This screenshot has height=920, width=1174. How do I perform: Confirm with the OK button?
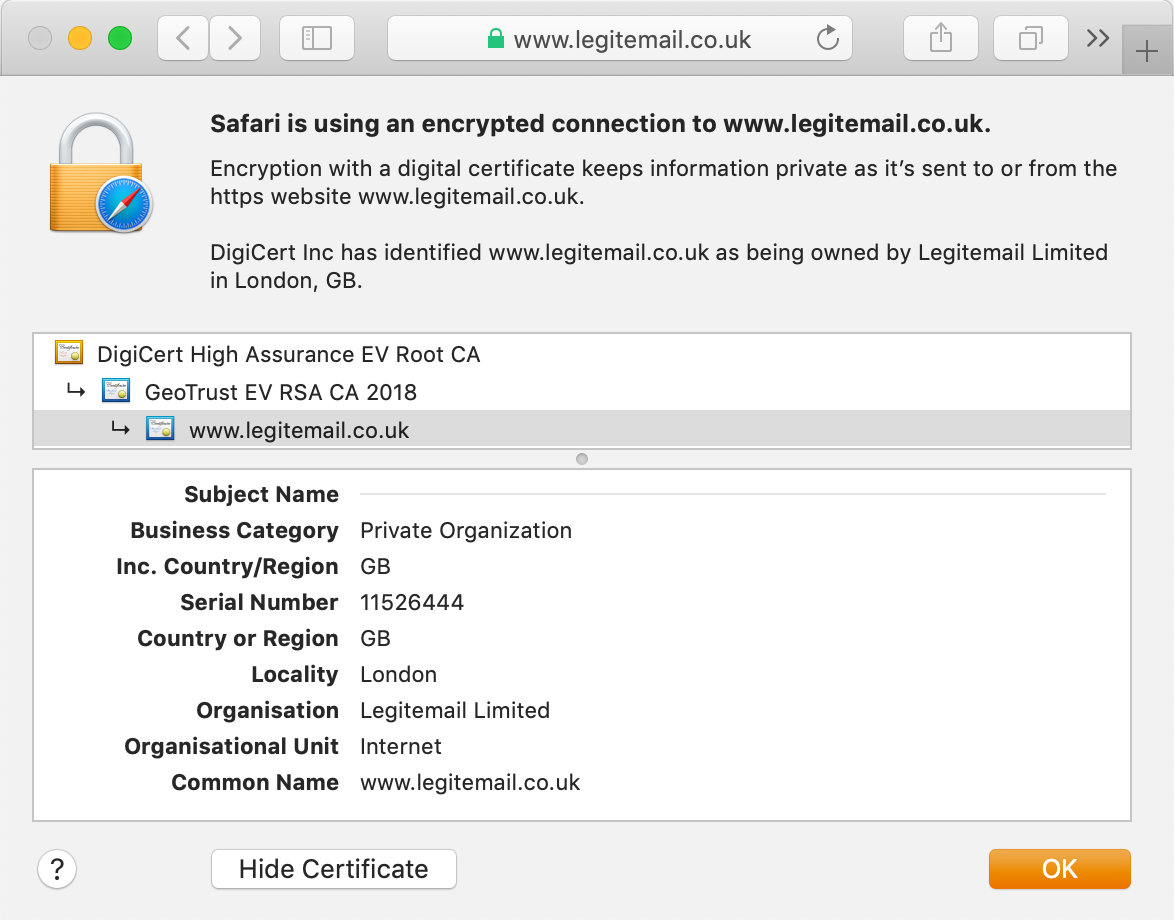pos(1059,869)
